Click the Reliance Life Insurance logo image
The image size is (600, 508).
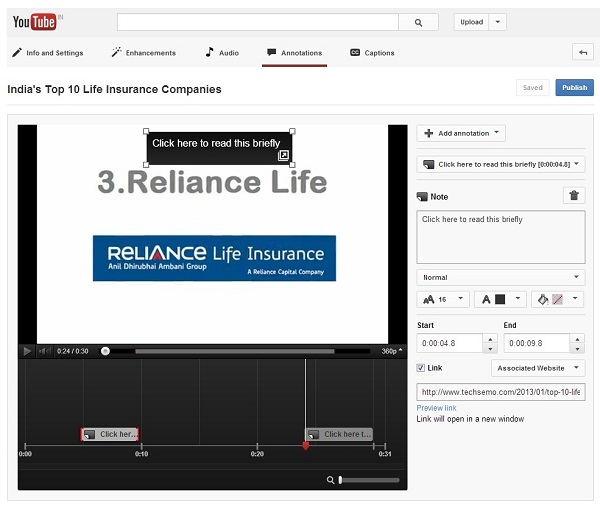[214, 258]
